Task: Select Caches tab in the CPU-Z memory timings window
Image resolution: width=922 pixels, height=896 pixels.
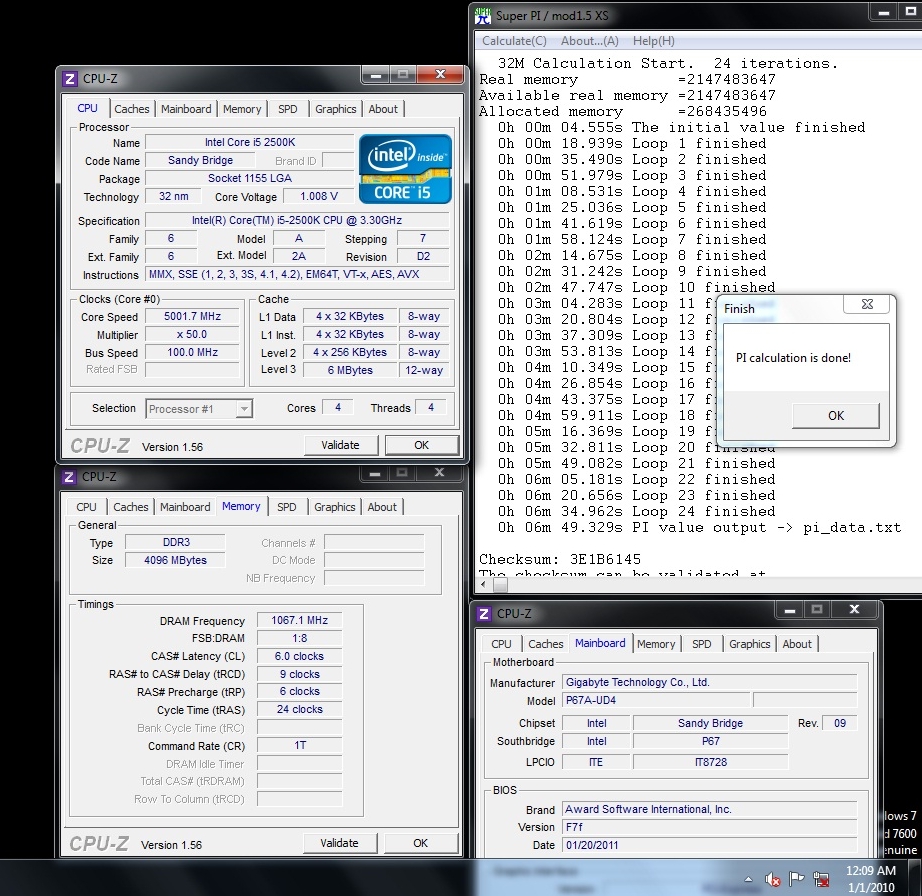Action: point(131,507)
